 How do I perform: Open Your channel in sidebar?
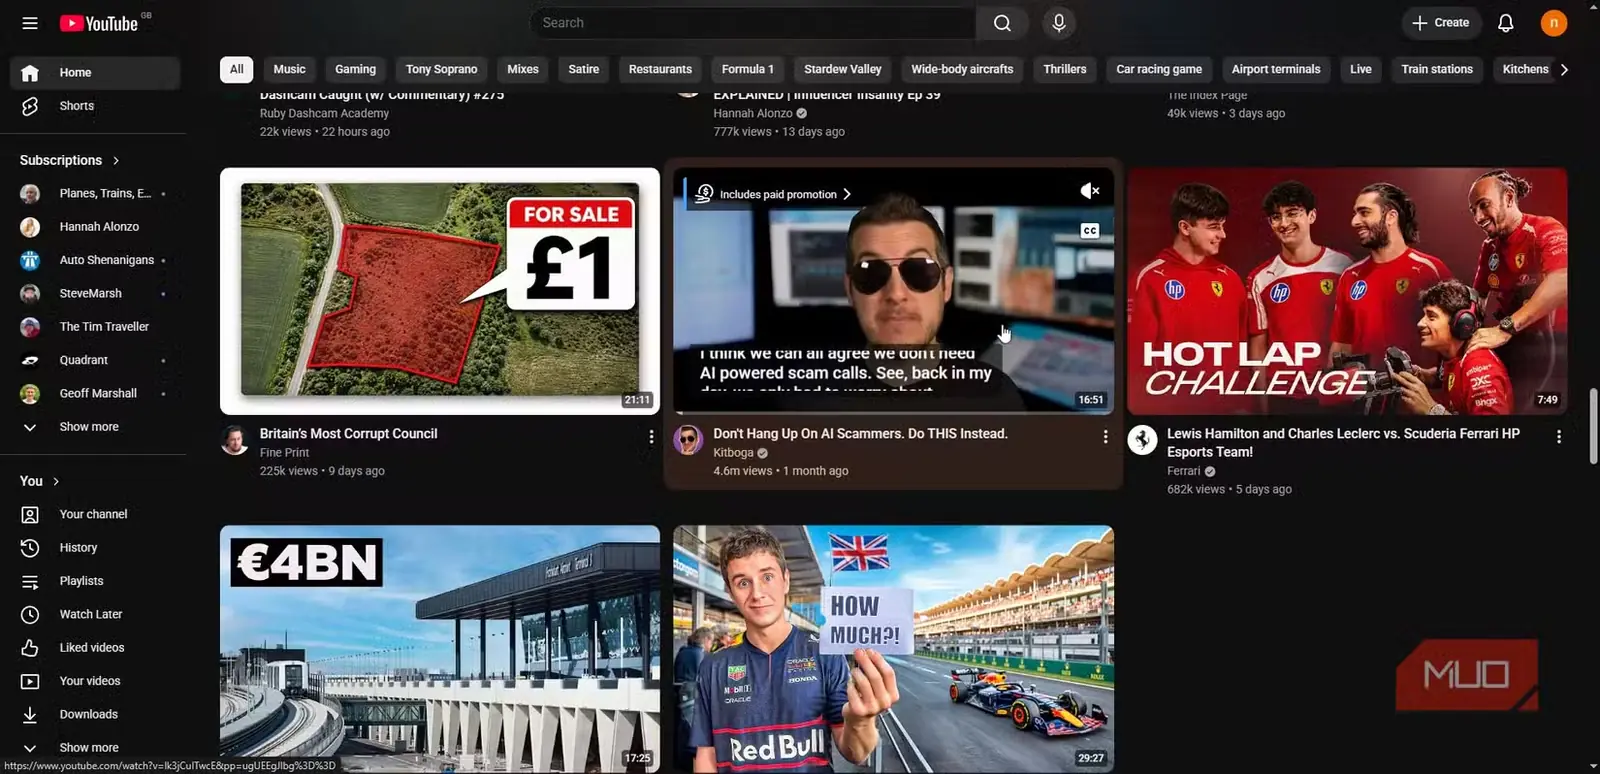pyautogui.click(x=95, y=514)
